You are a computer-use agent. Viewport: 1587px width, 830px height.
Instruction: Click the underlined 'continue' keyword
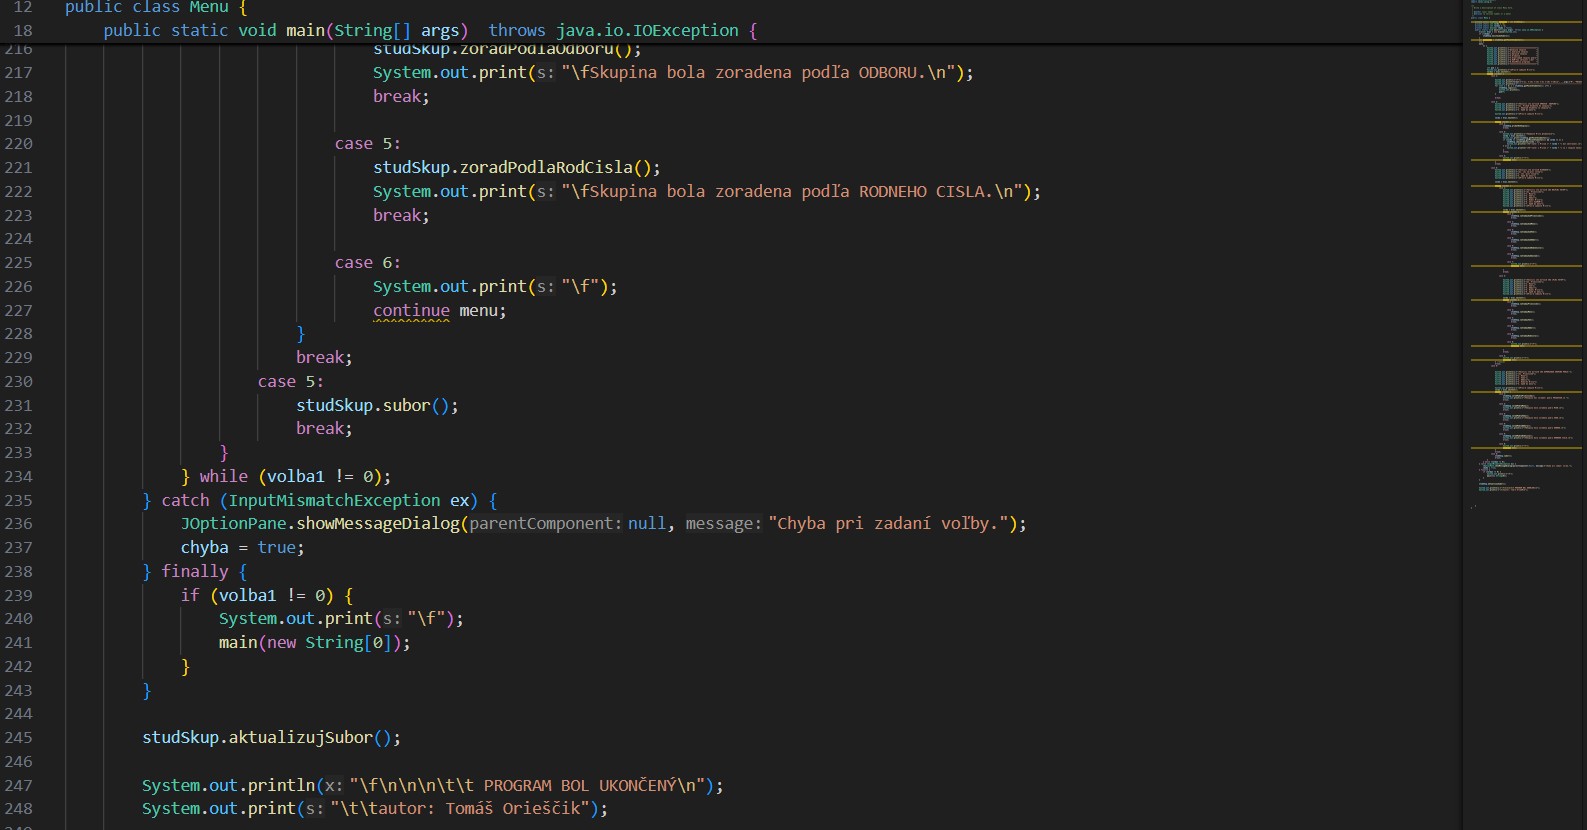tap(411, 311)
